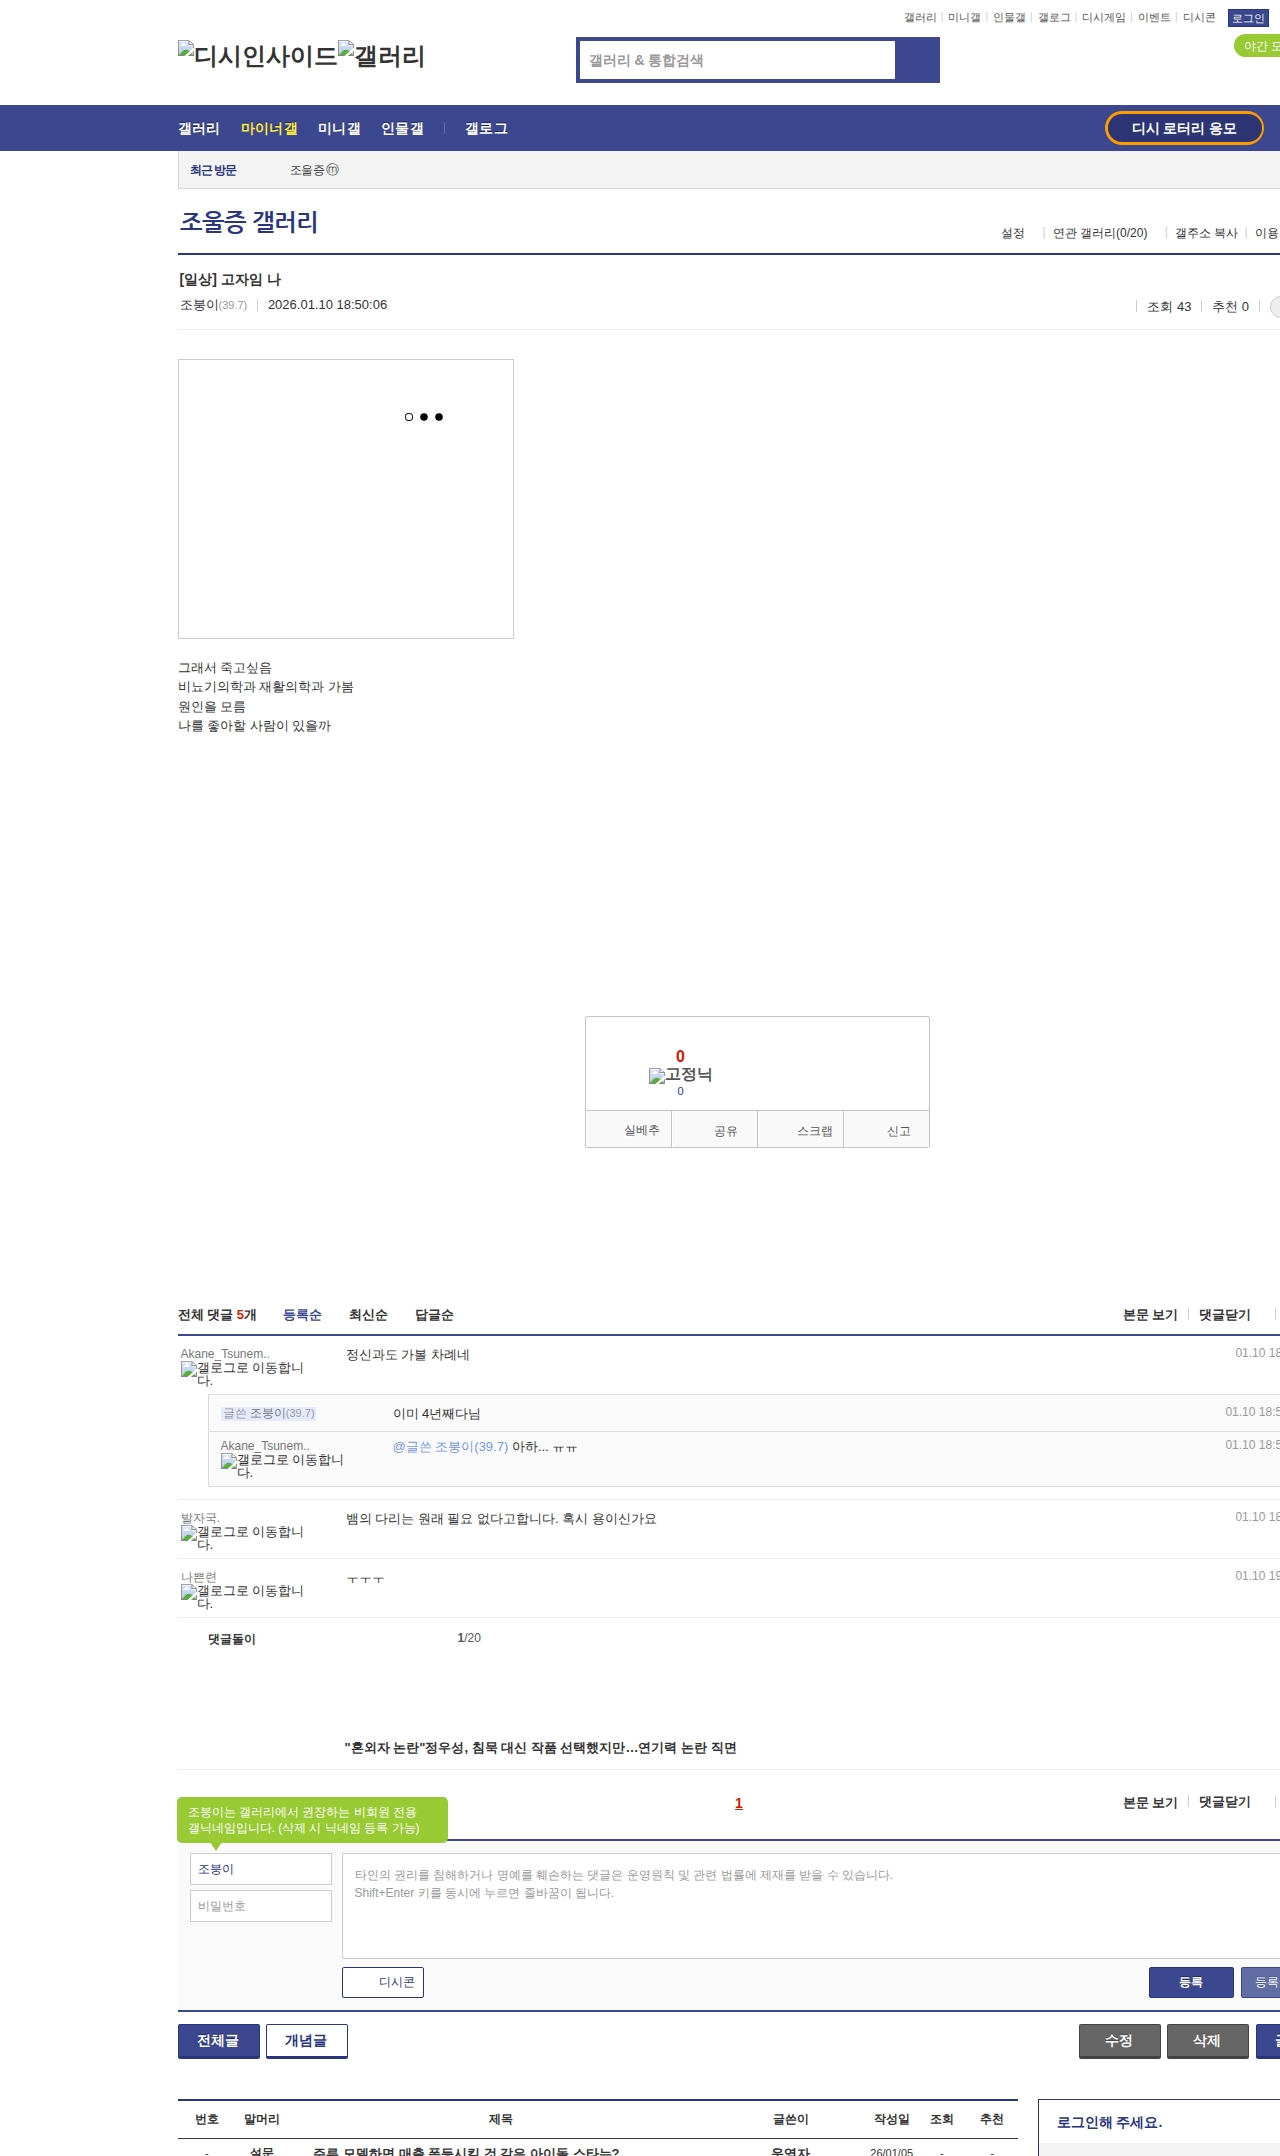
Task: Click the 비밀번호 password field
Action: click(261, 1906)
